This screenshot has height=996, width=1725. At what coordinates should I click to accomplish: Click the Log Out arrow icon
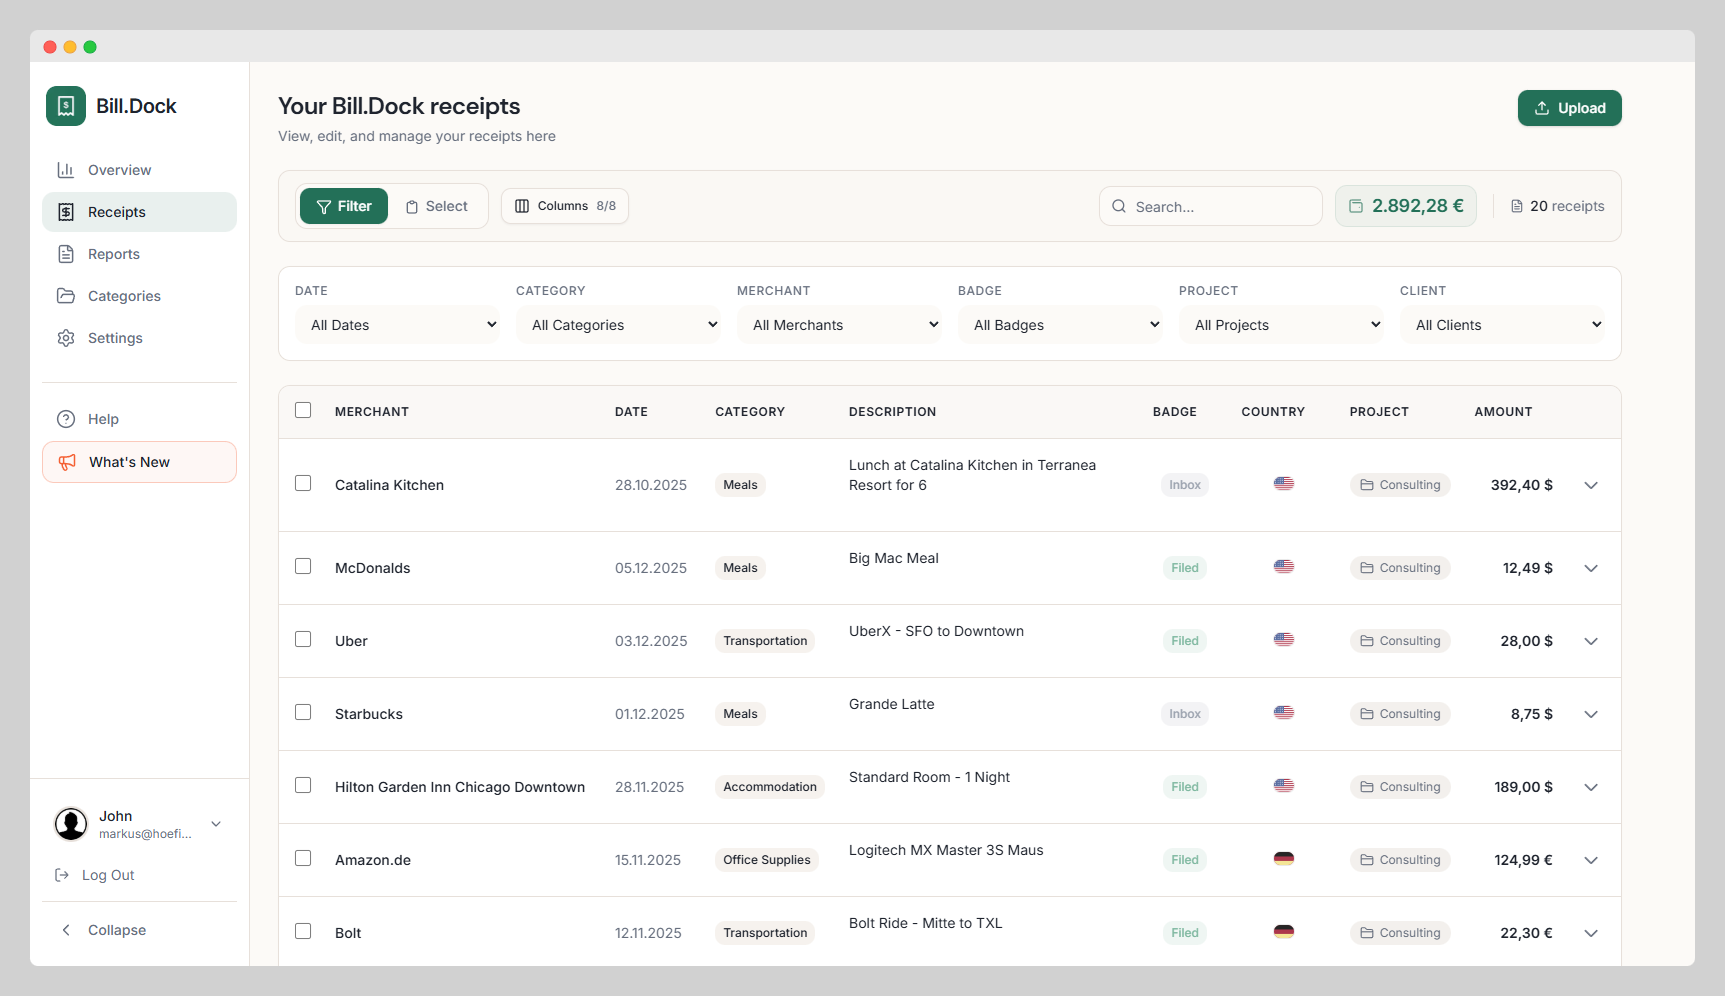coord(62,875)
